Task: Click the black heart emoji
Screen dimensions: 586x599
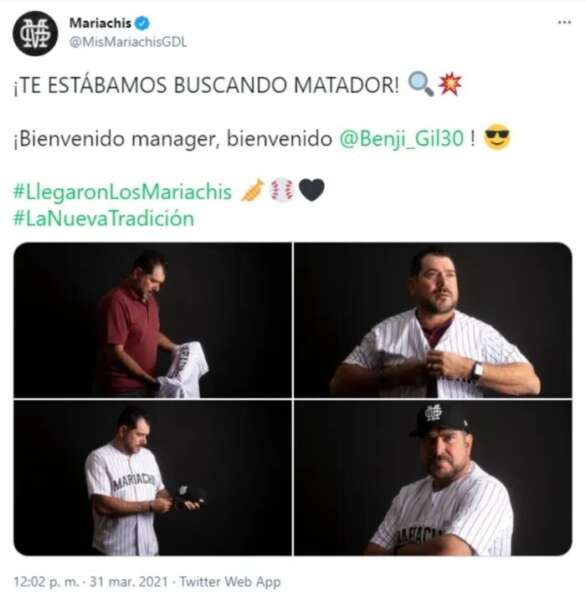Action: pos(311,190)
